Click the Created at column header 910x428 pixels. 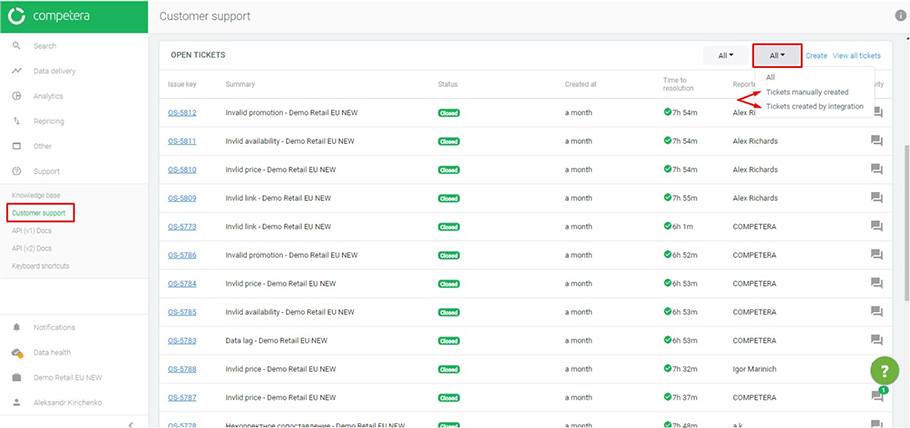click(x=580, y=84)
